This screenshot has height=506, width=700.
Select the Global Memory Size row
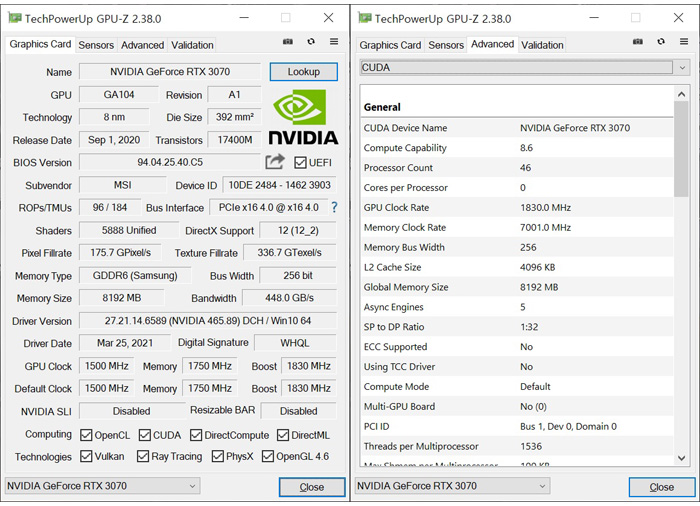click(x=517, y=287)
